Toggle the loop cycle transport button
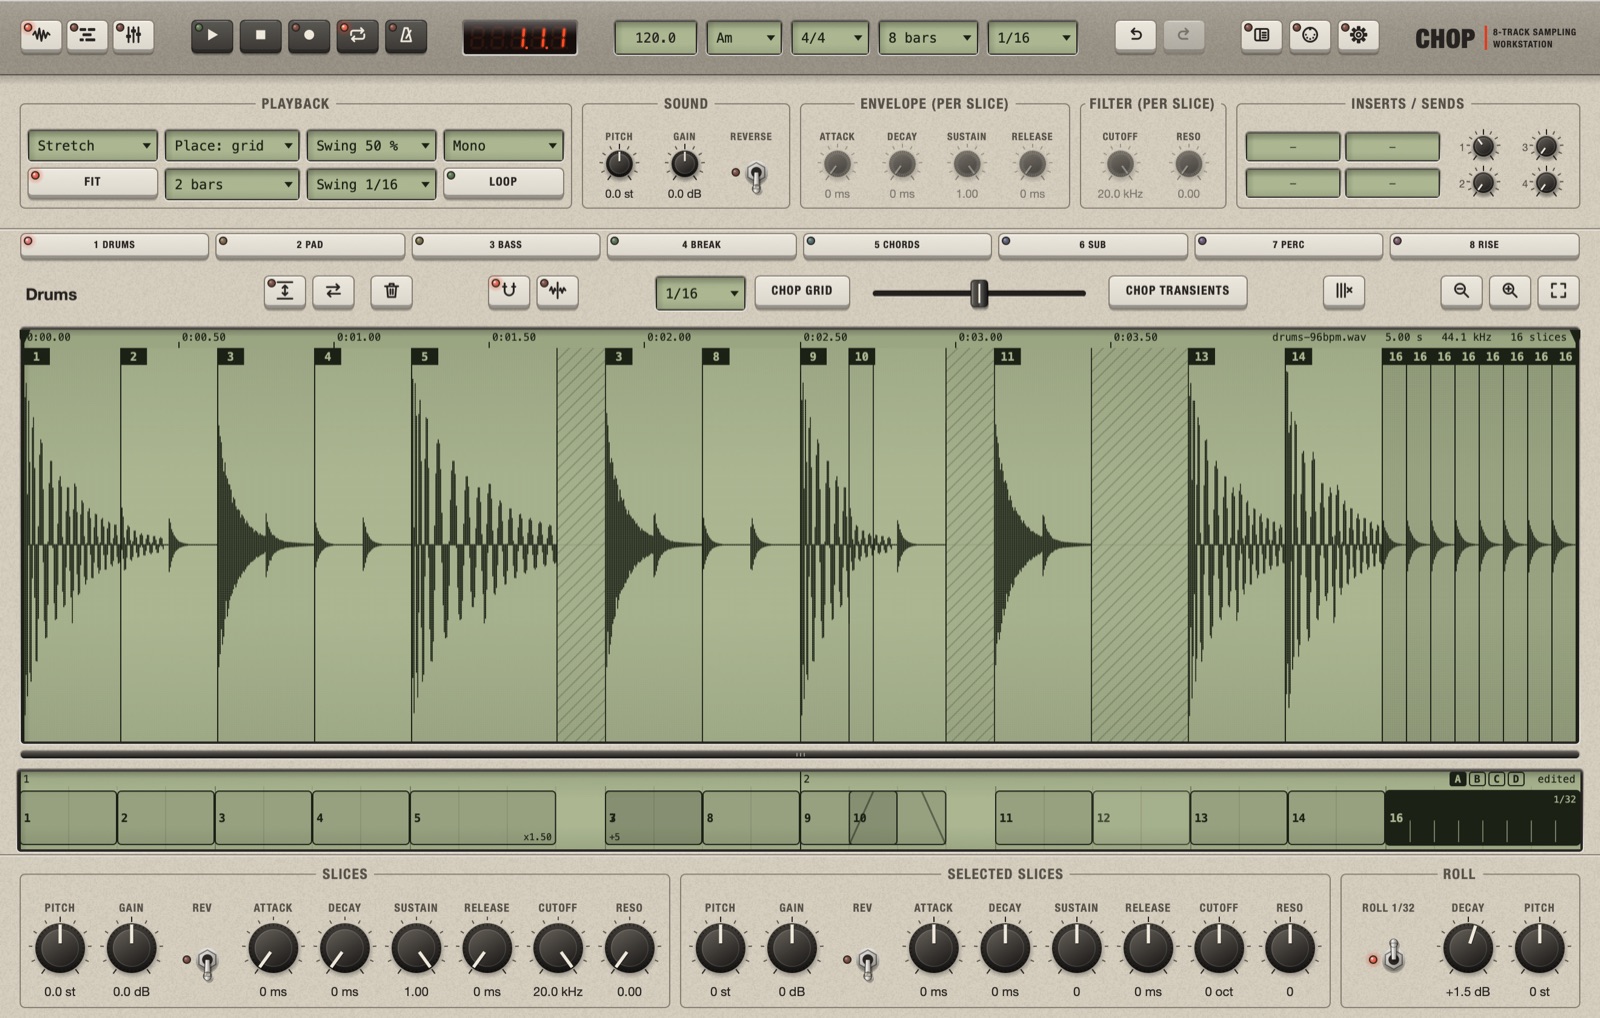The image size is (1600, 1018). point(357,36)
